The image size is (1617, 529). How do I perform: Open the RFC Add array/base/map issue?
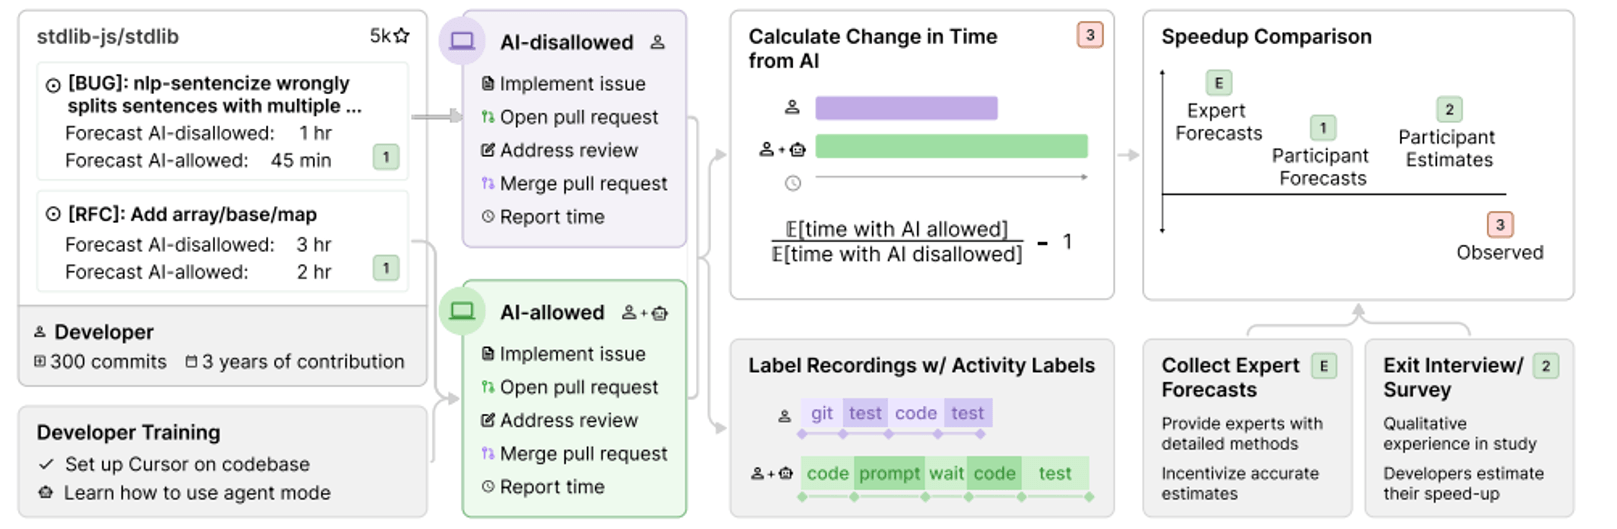pyautogui.click(x=192, y=214)
